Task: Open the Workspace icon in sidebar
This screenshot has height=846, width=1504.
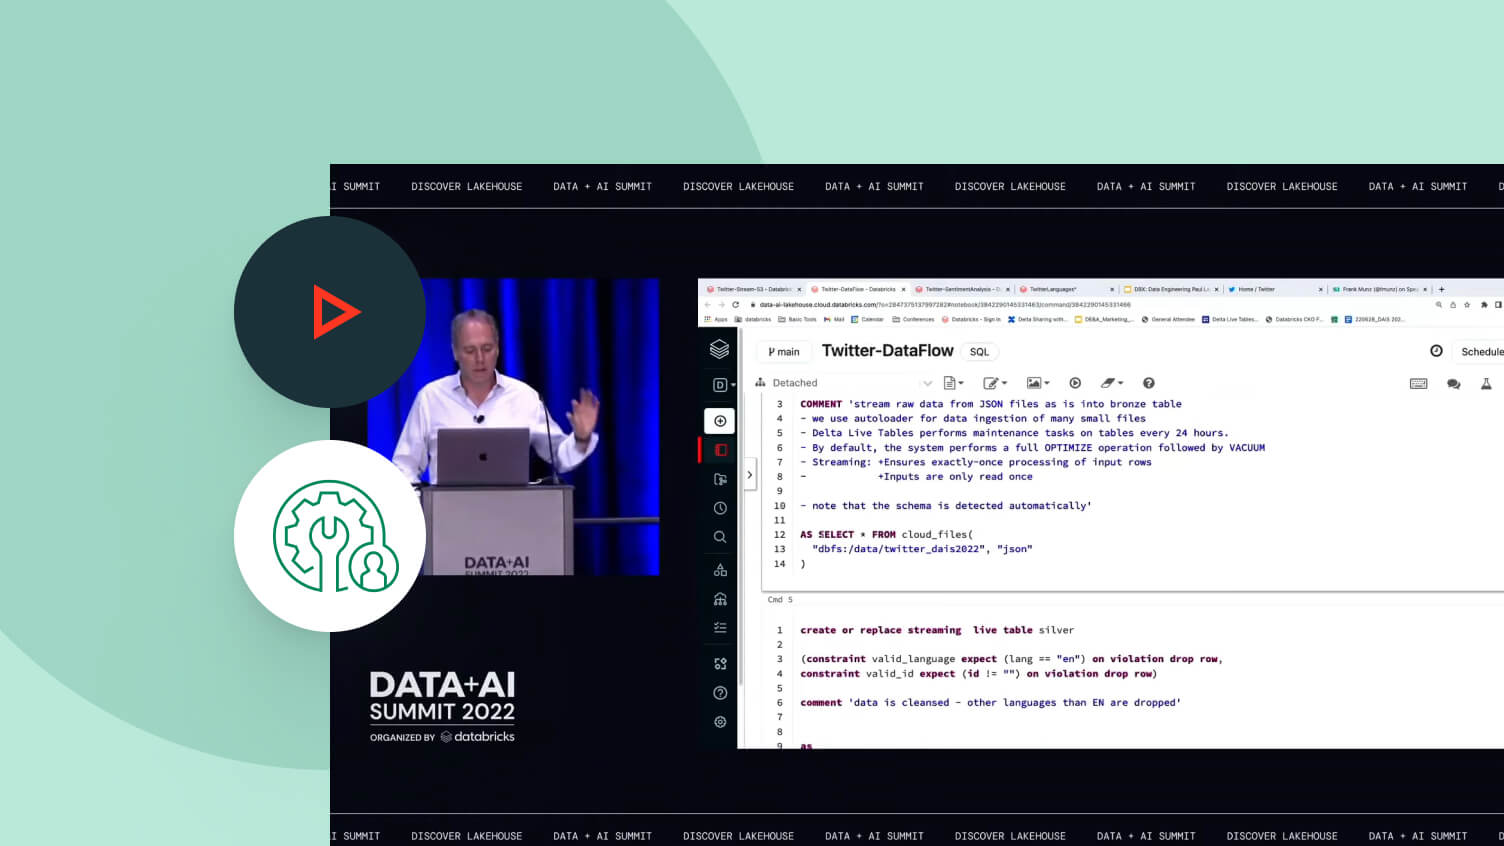Action: coord(720,450)
